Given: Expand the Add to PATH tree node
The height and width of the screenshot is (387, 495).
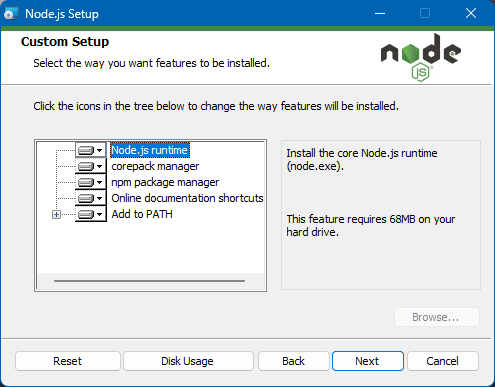Looking at the screenshot, I should (x=56, y=215).
